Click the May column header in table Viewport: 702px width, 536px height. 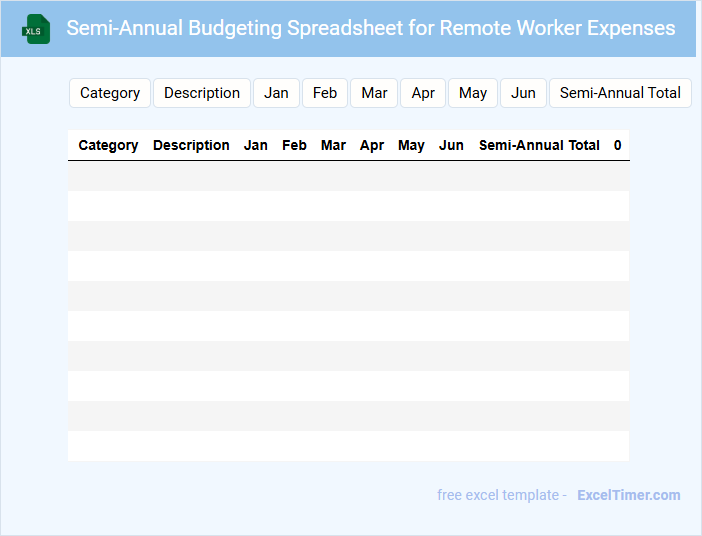[411, 145]
